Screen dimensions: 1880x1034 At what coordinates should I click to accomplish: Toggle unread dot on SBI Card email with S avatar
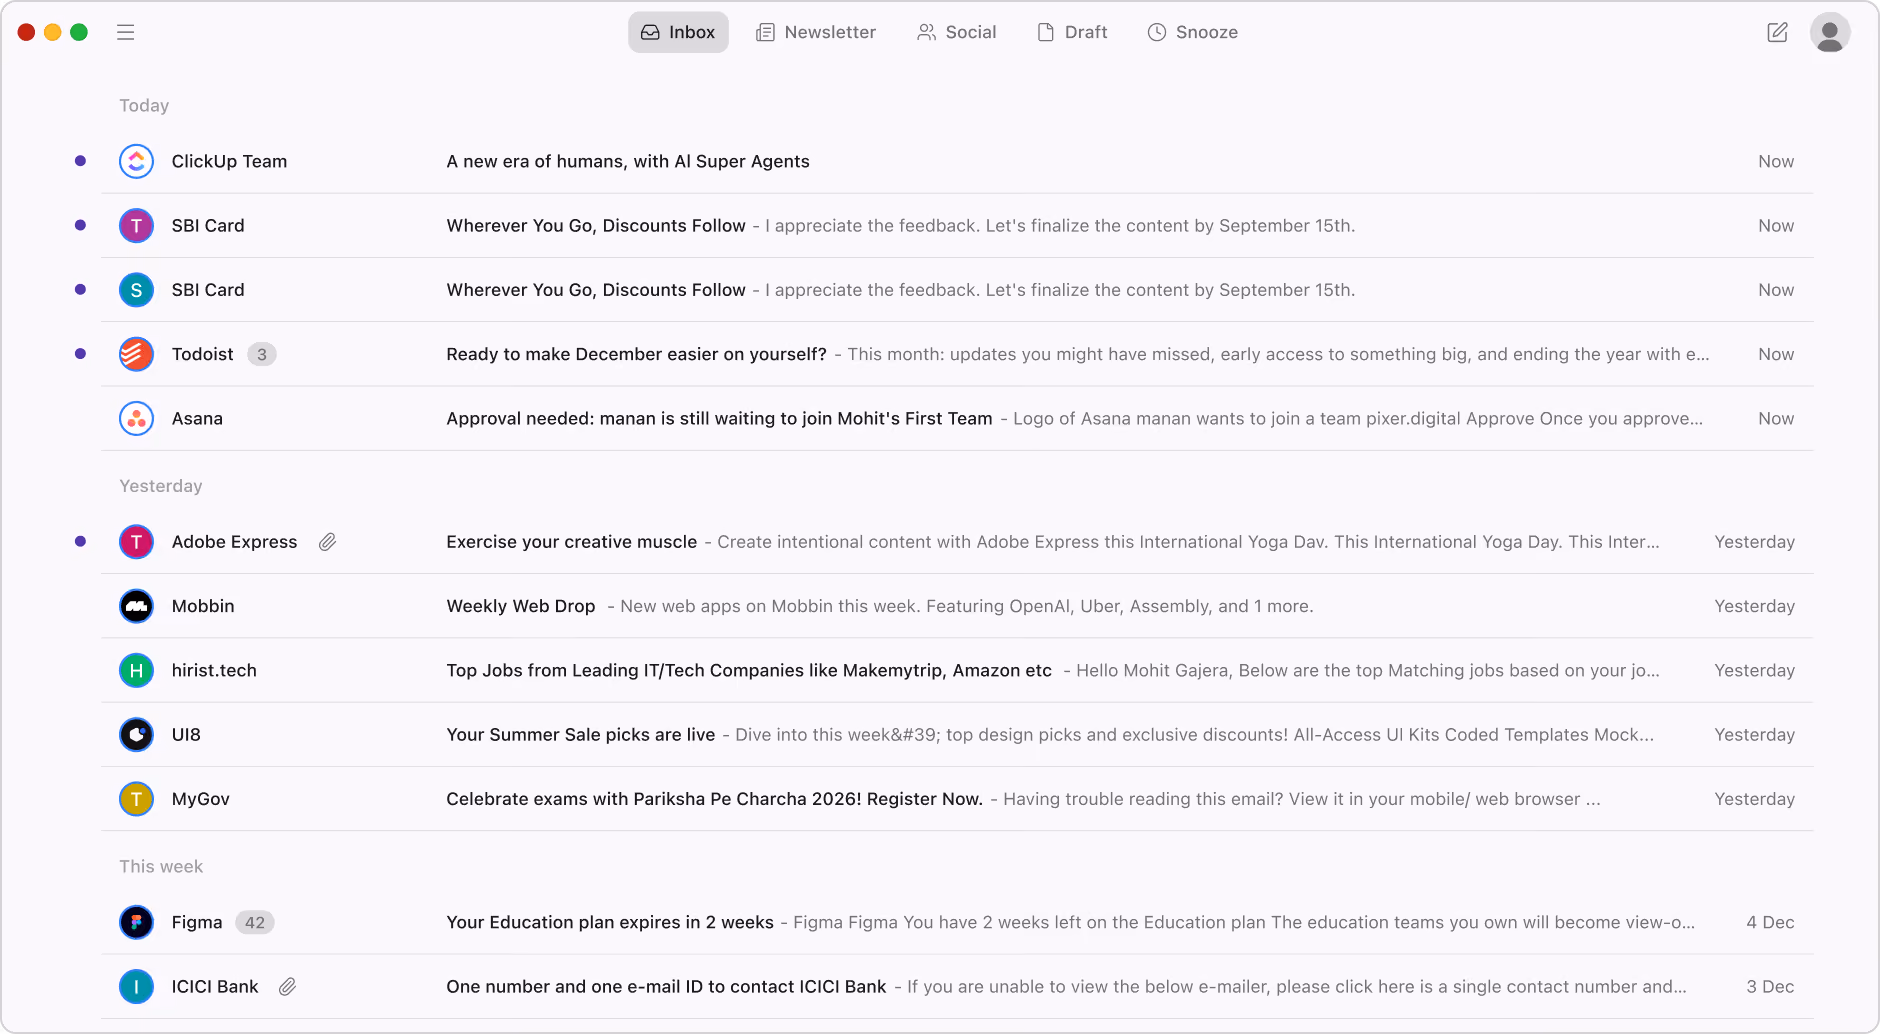80,290
